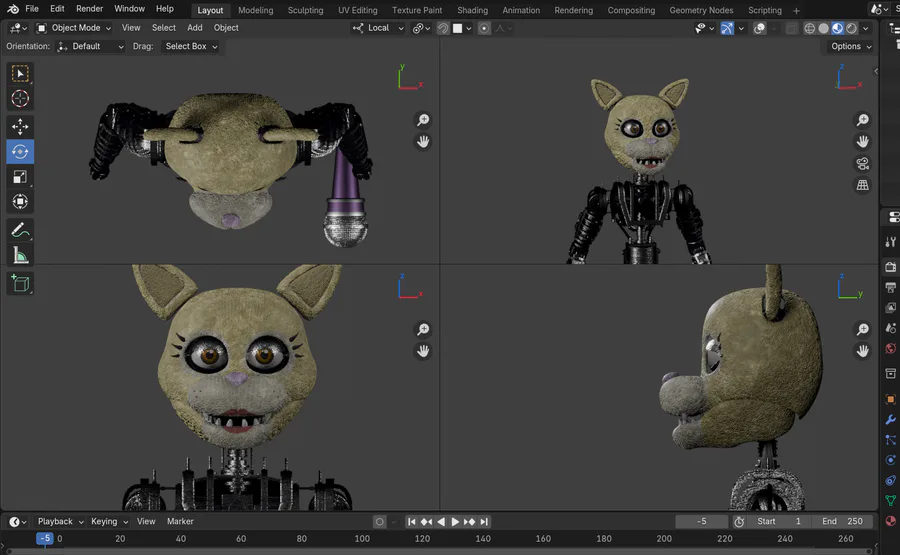Open the File menu
Viewport: 900px width, 555px height.
point(32,9)
